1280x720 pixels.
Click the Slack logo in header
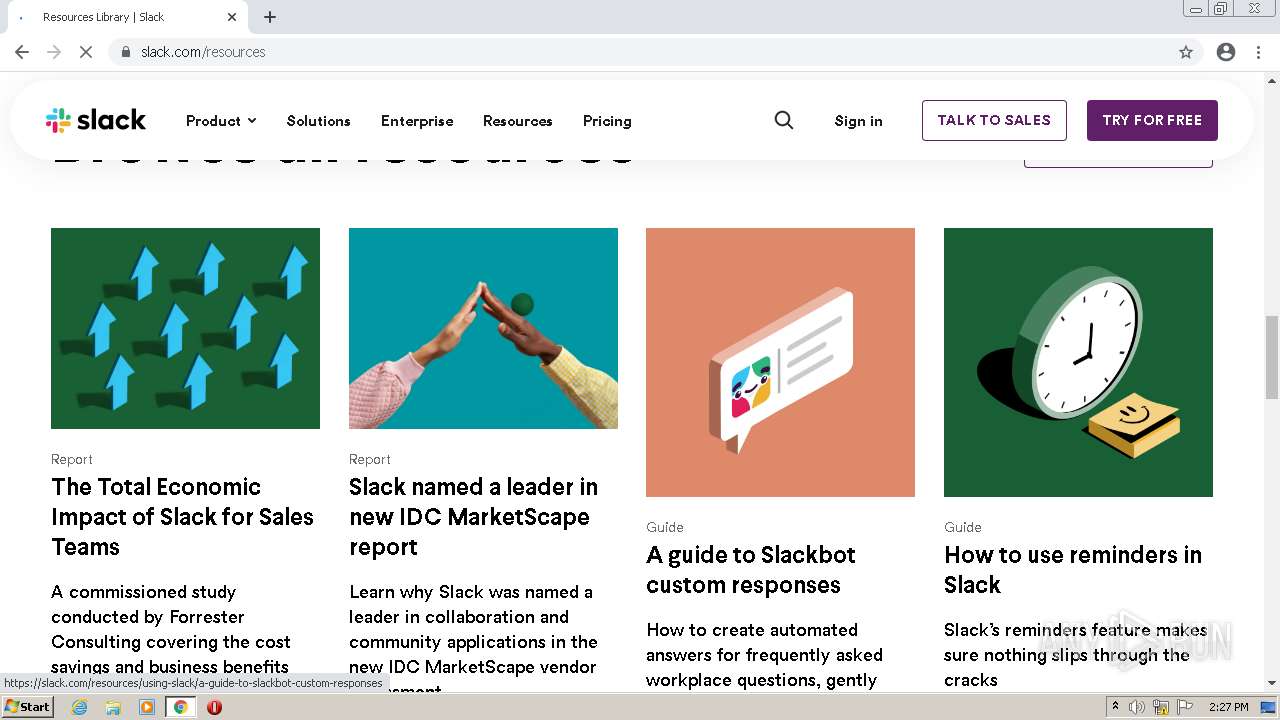[96, 121]
